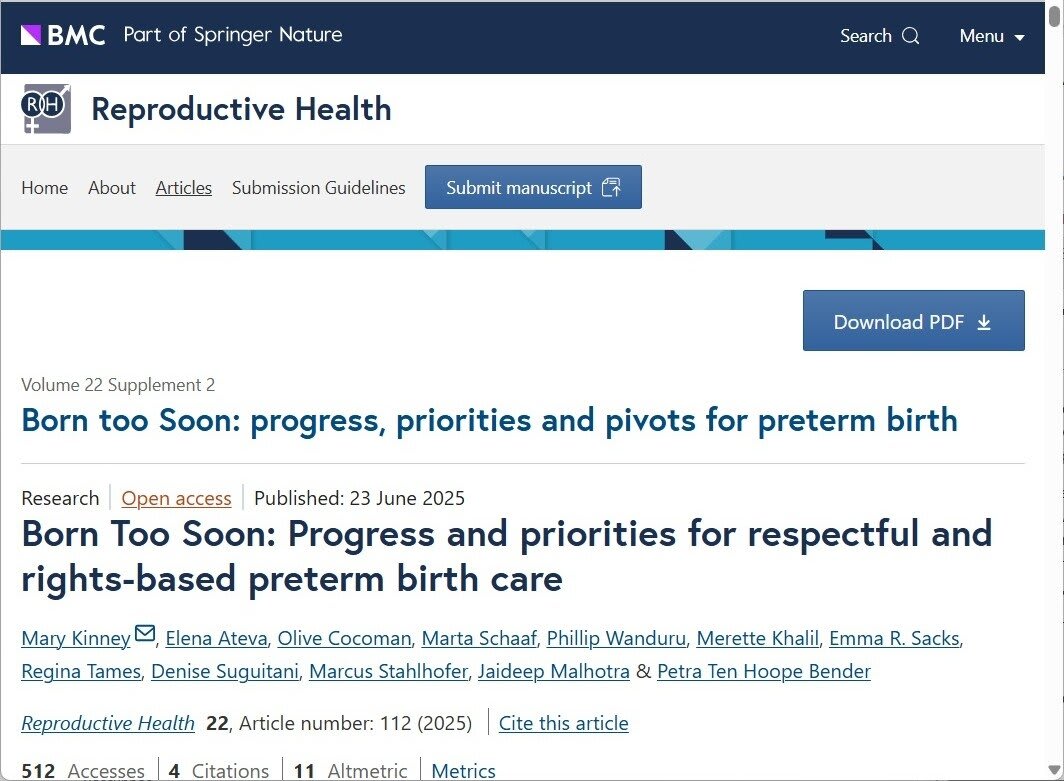
Task: Click the BMC logo icon
Action: [x=31, y=35]
